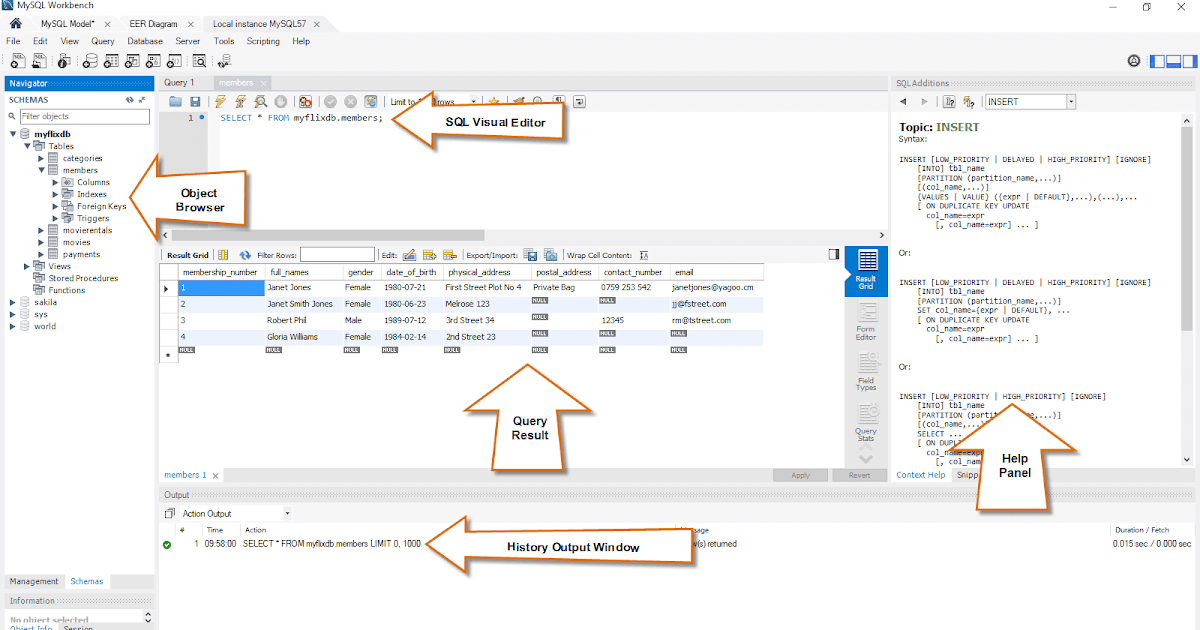Create a new stored procedure icon

[x=153, y=61]
